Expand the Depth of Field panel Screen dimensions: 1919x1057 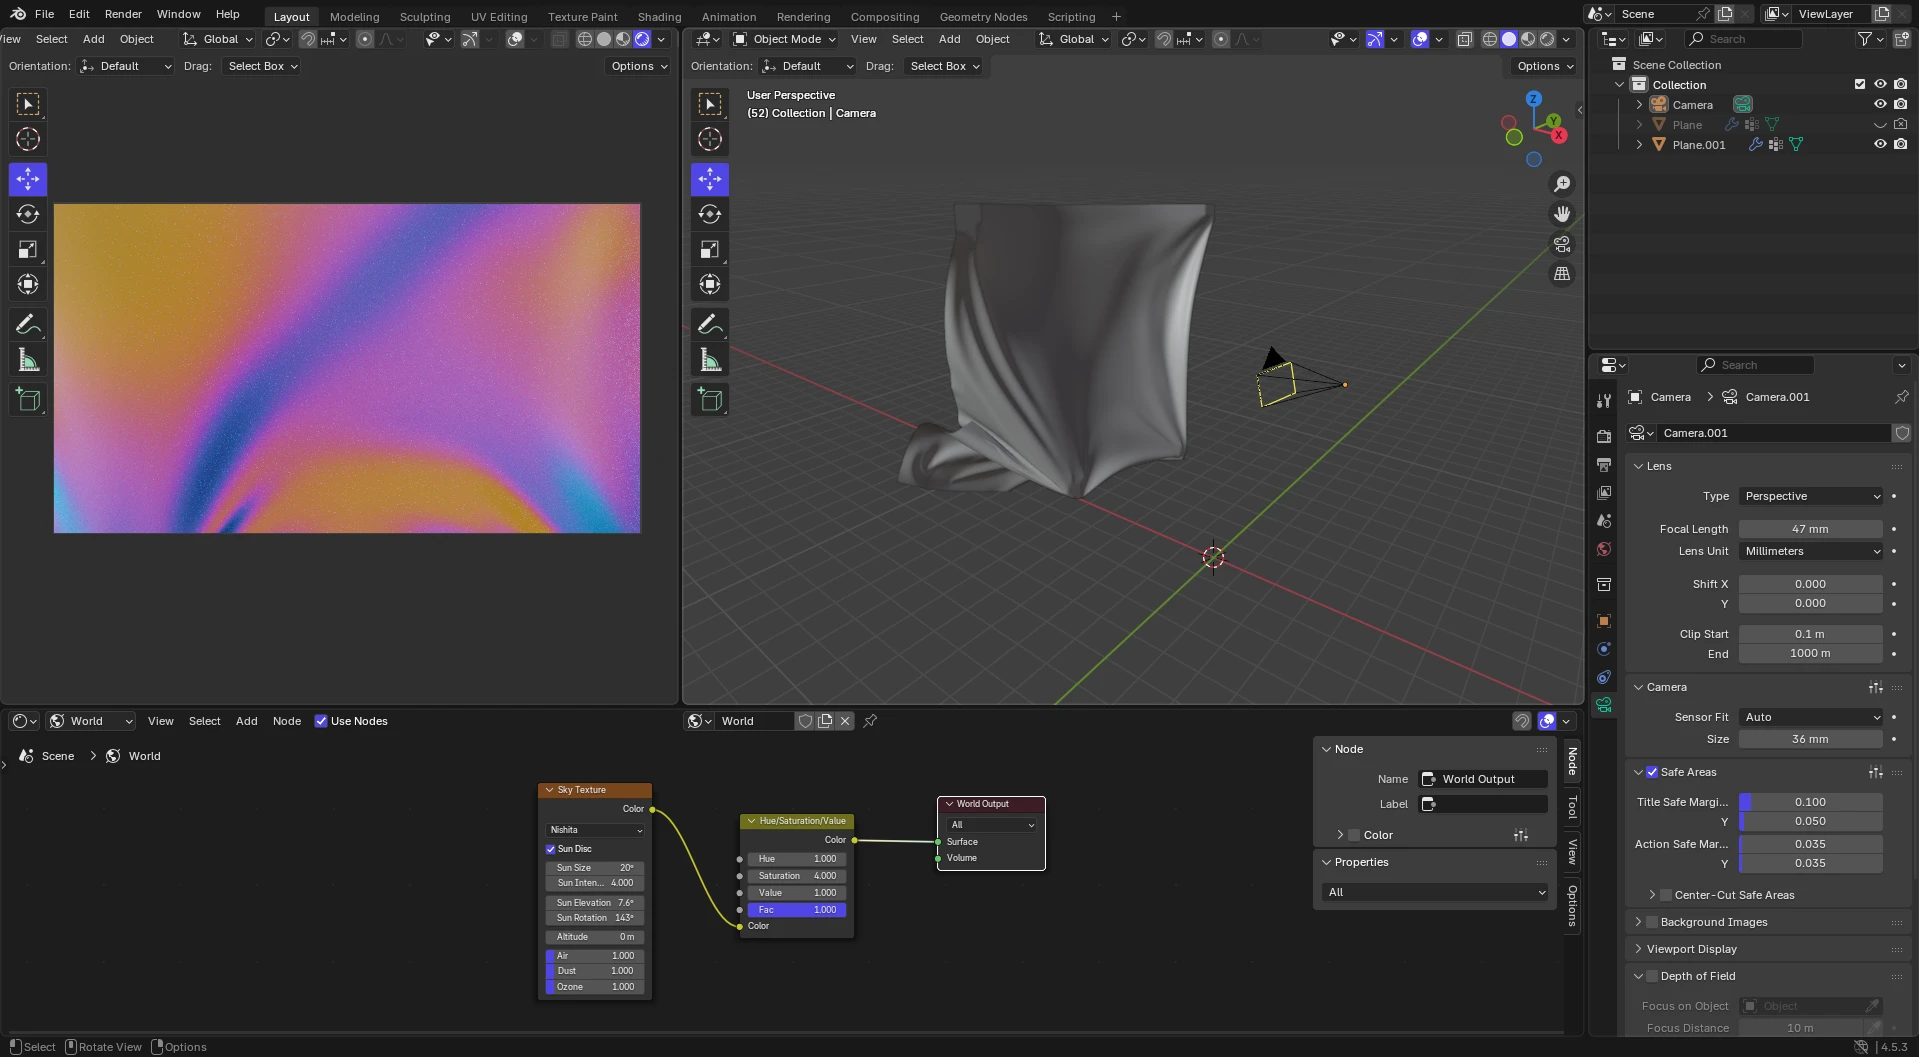pos(1639,975)
